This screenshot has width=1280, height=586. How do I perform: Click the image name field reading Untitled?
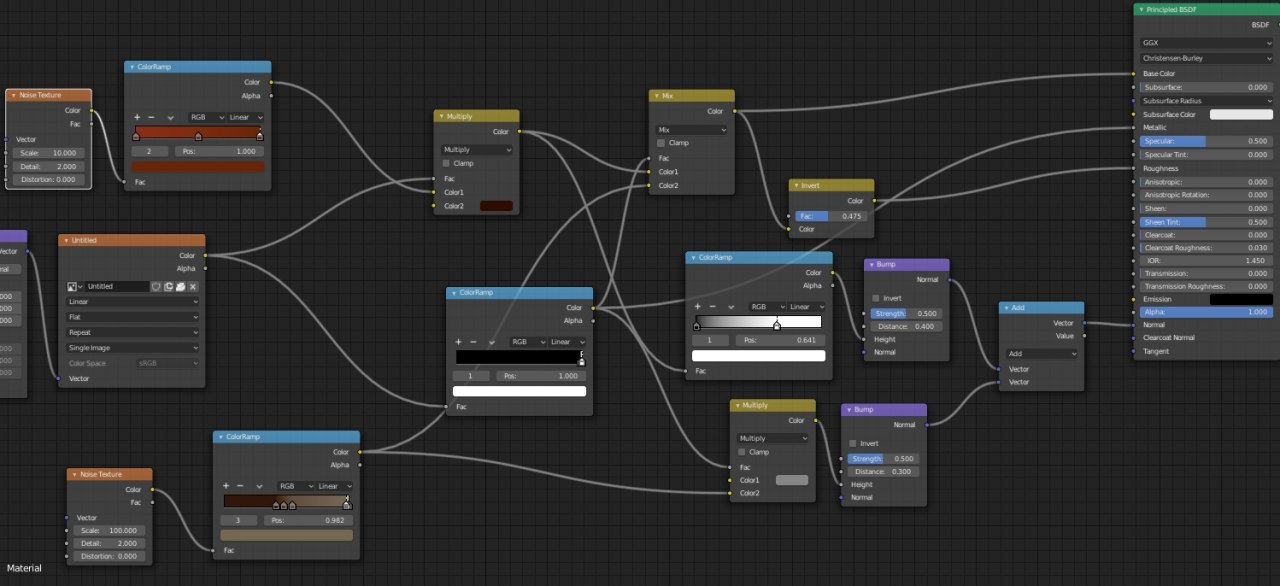coord(117,286)
